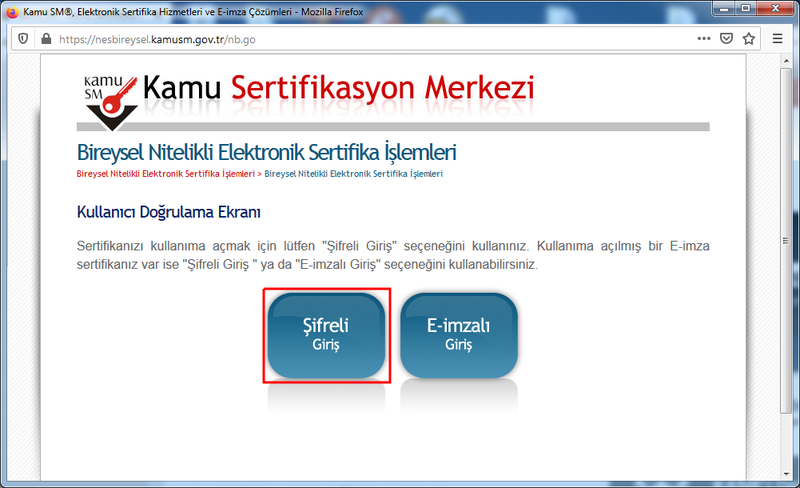This screenshot has height=488, width=800.
Task: Click the Save to Pocket icon
Action: [728, 39]
